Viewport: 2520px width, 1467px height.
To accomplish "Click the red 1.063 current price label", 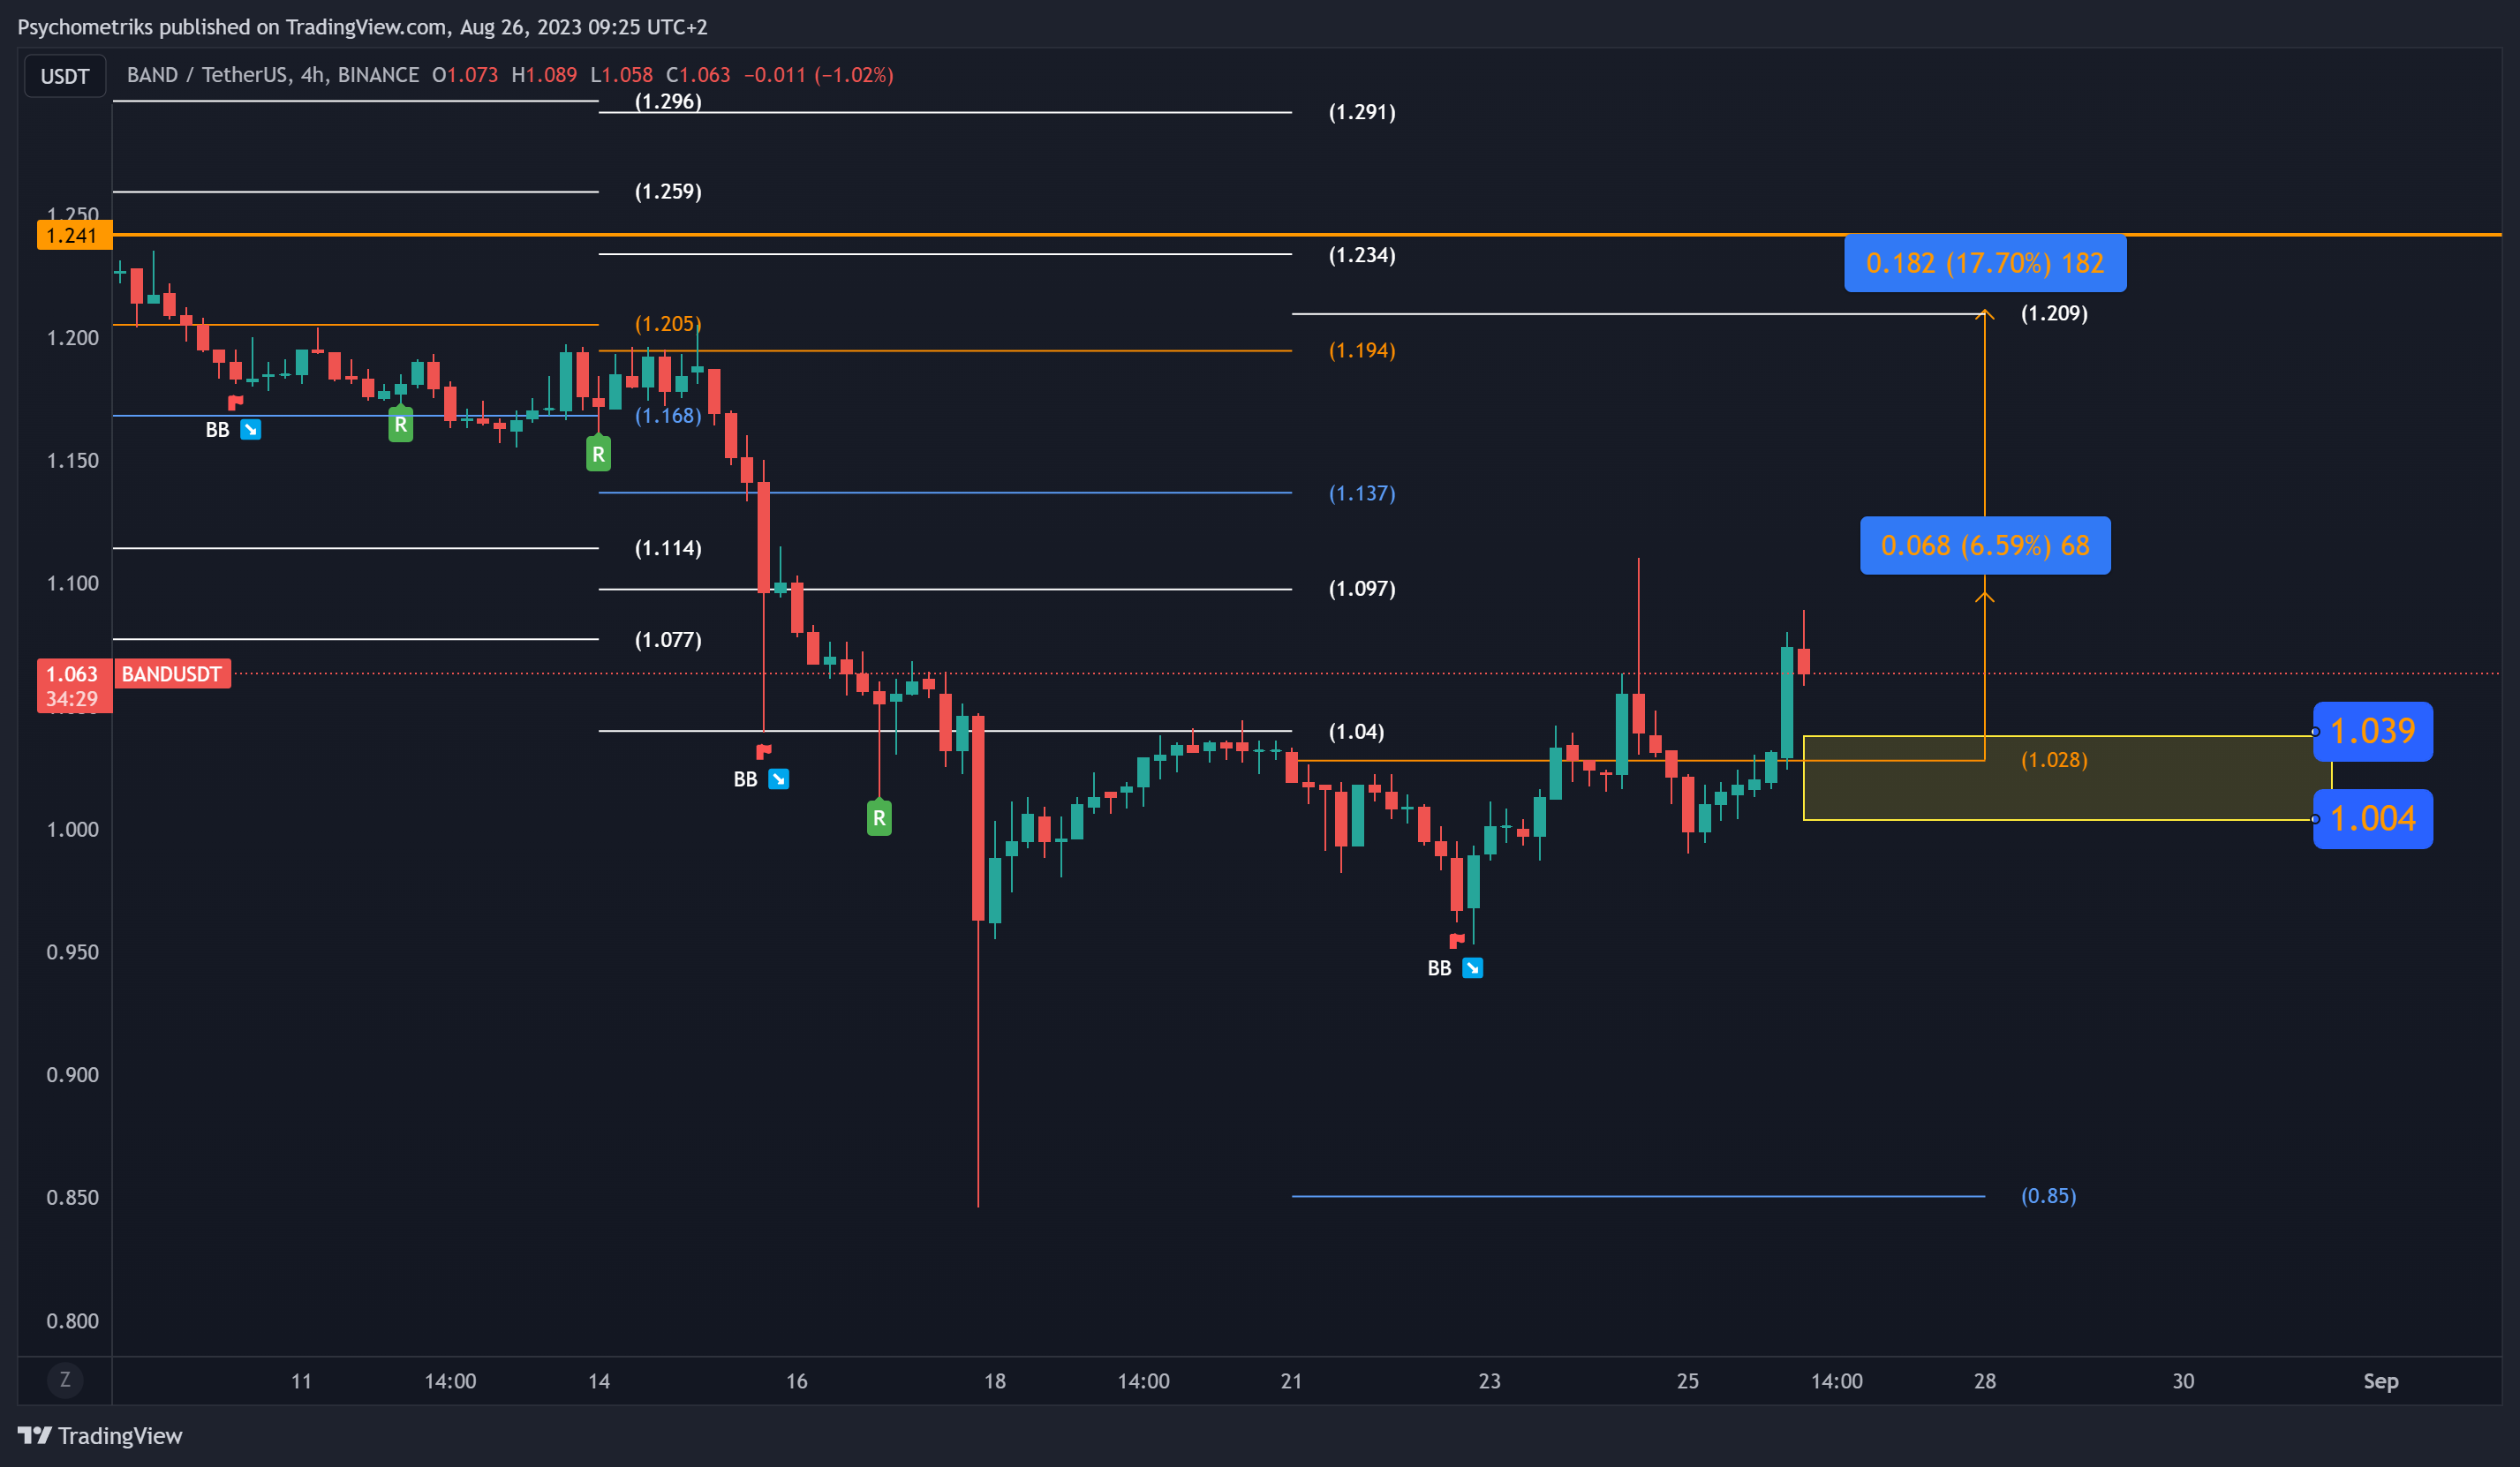I will pos(73,673).
